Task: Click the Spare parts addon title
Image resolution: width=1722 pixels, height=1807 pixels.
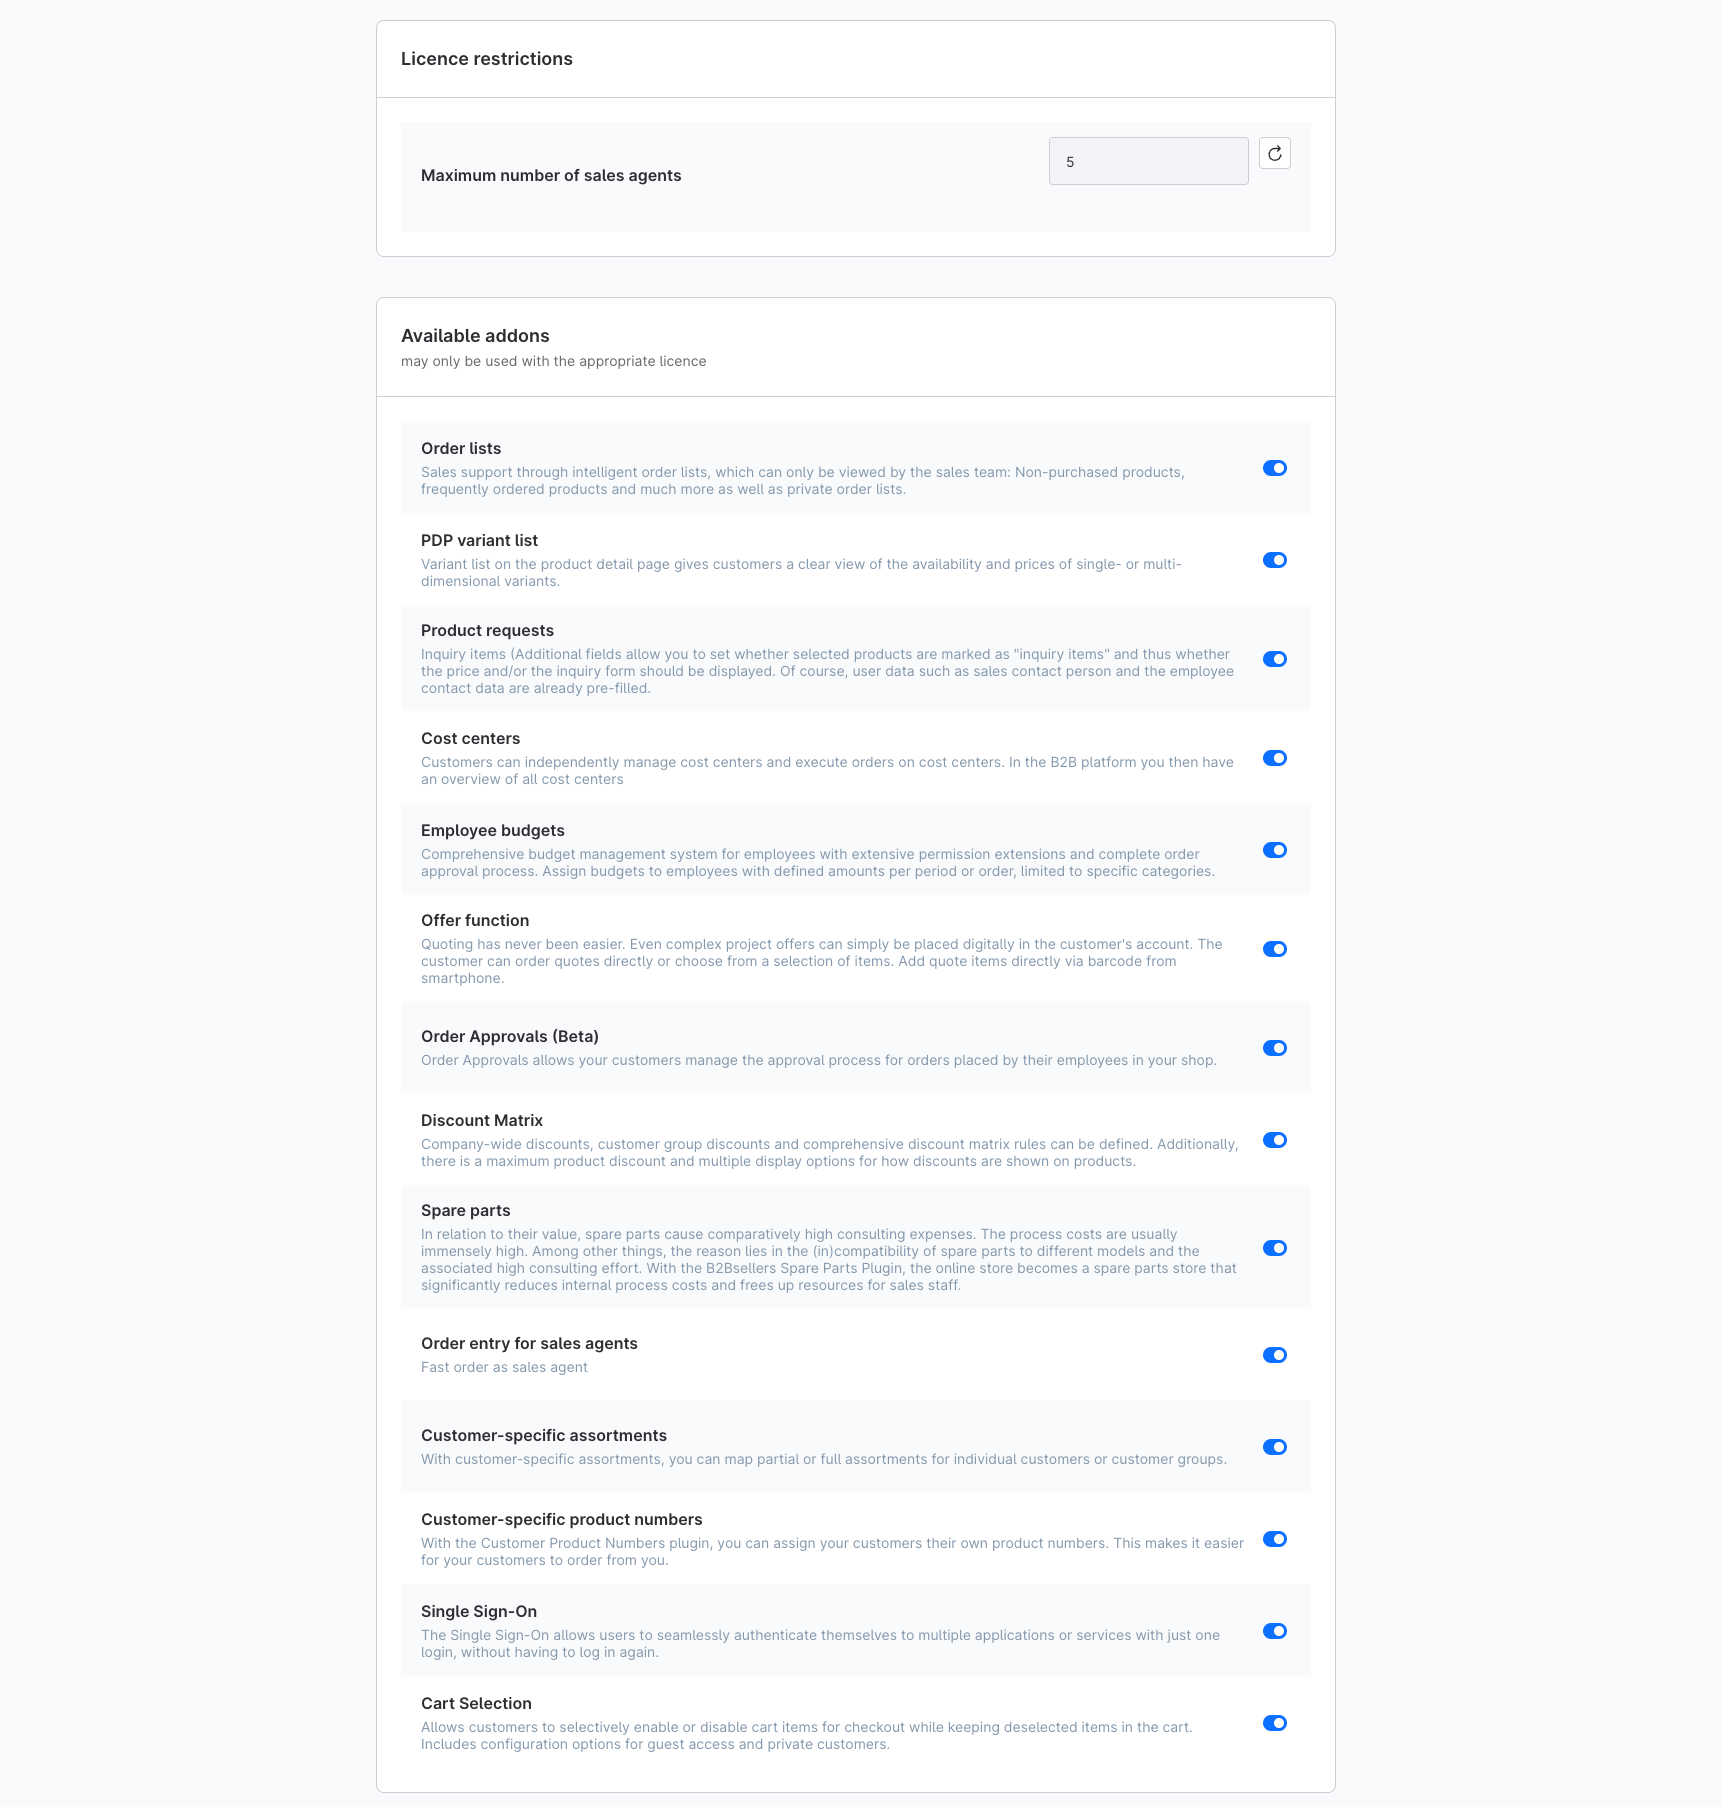Action: [465, 1210]
